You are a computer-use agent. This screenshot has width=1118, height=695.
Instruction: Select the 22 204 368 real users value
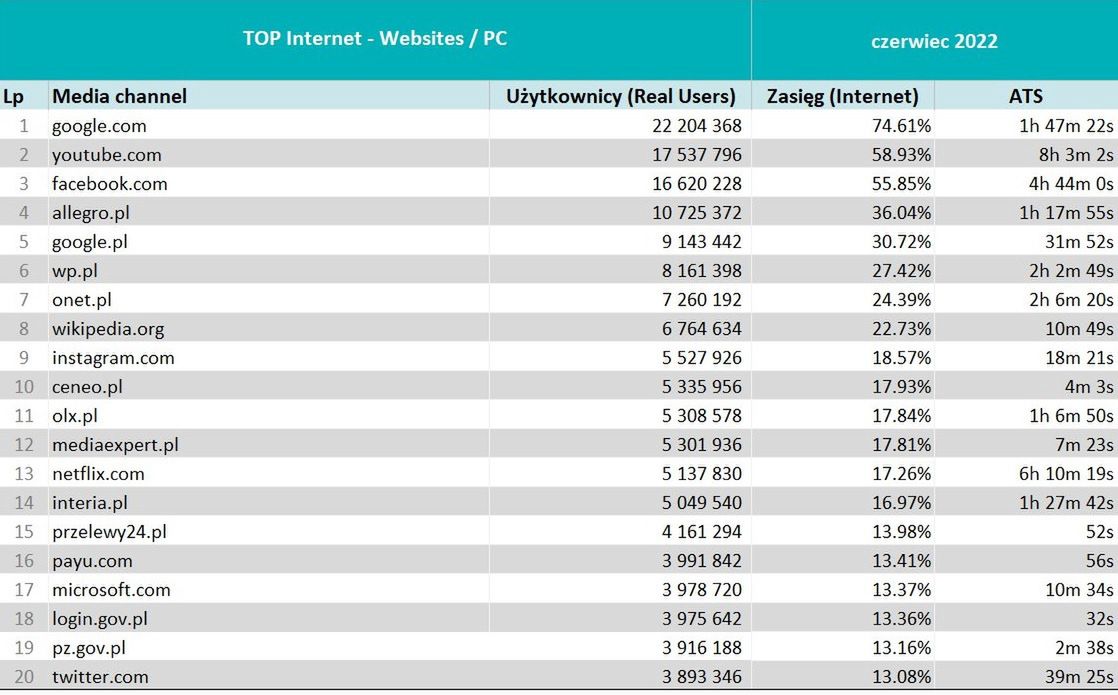685,126
